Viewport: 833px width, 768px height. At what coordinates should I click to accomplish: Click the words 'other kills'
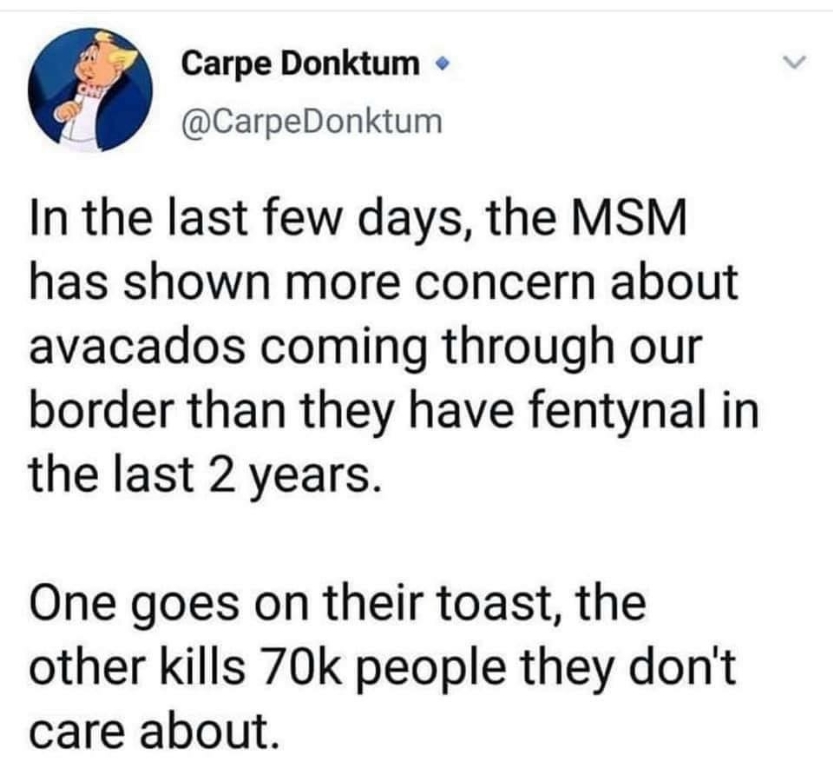click(x=137, y=668)
